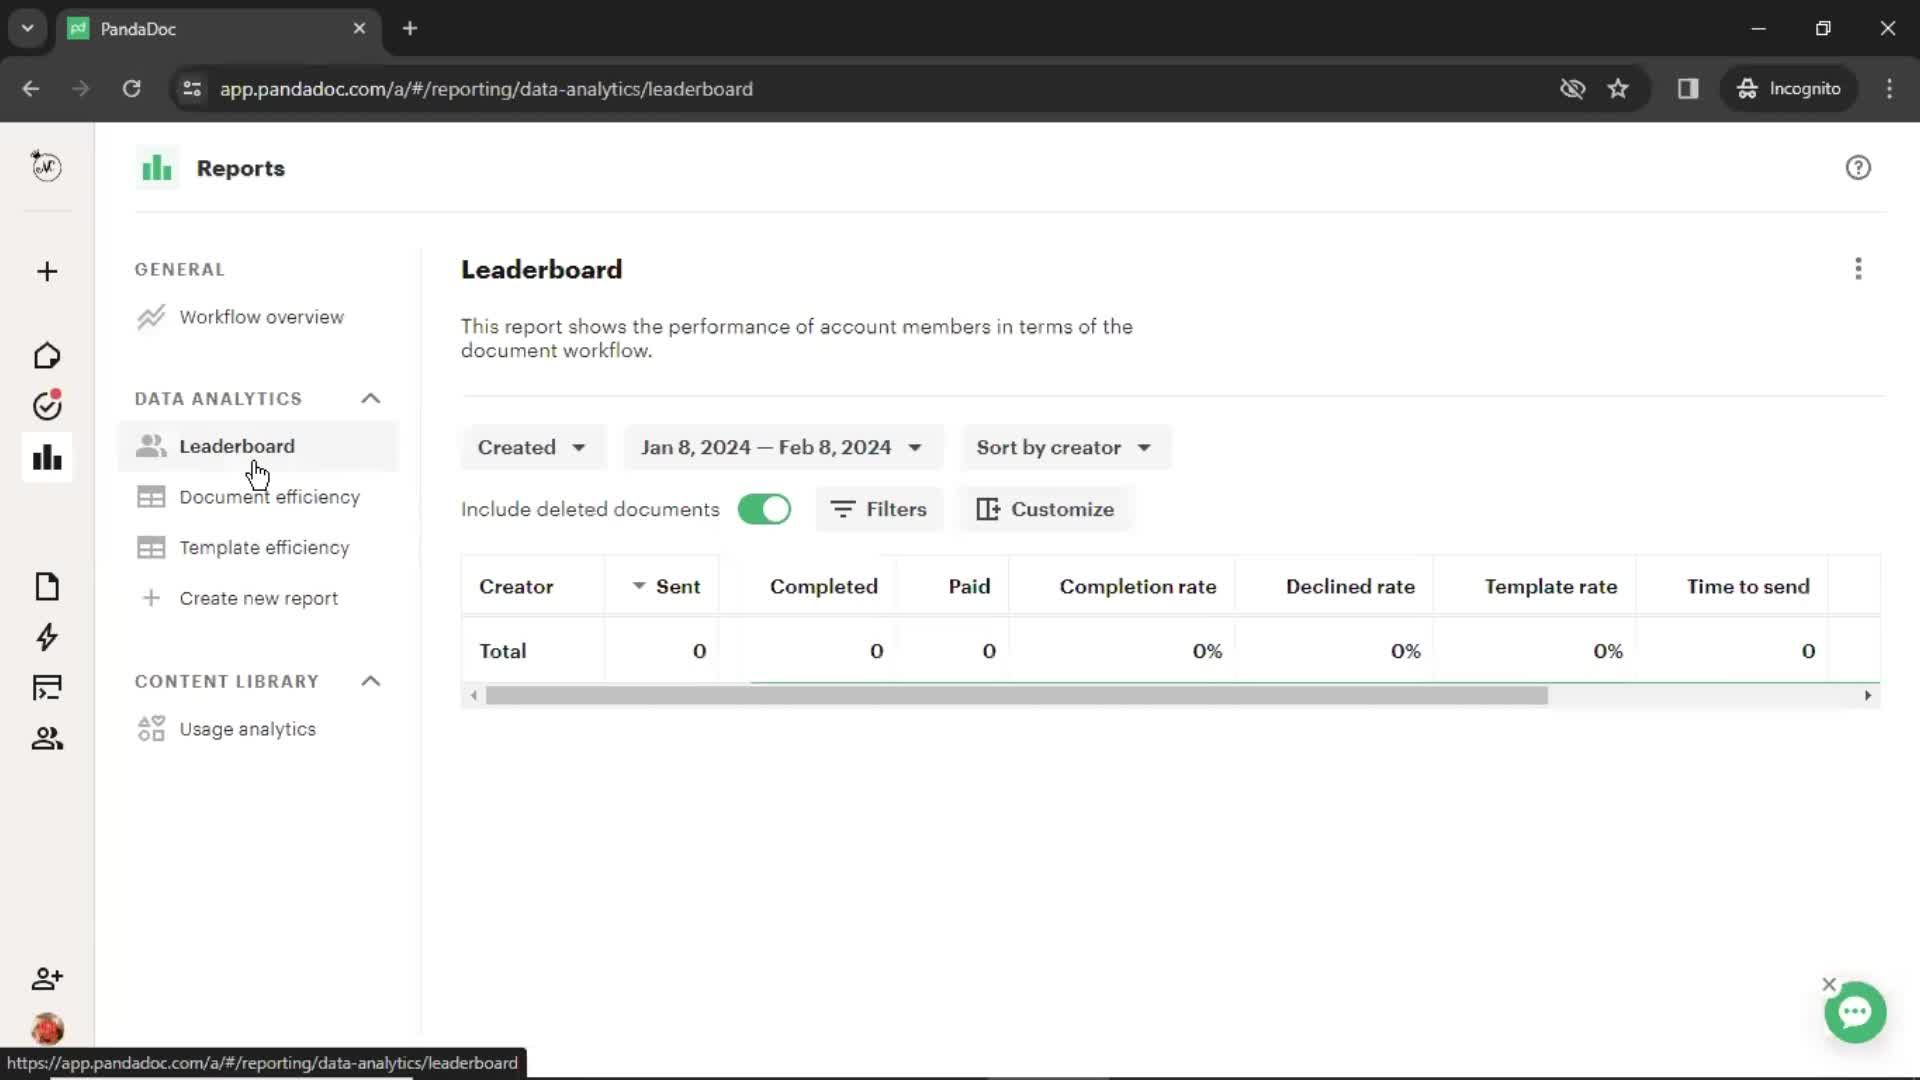Screen dimensions: 1920x1080
Task: Collapse the Content Library section
Action: [x=371, y=680]
